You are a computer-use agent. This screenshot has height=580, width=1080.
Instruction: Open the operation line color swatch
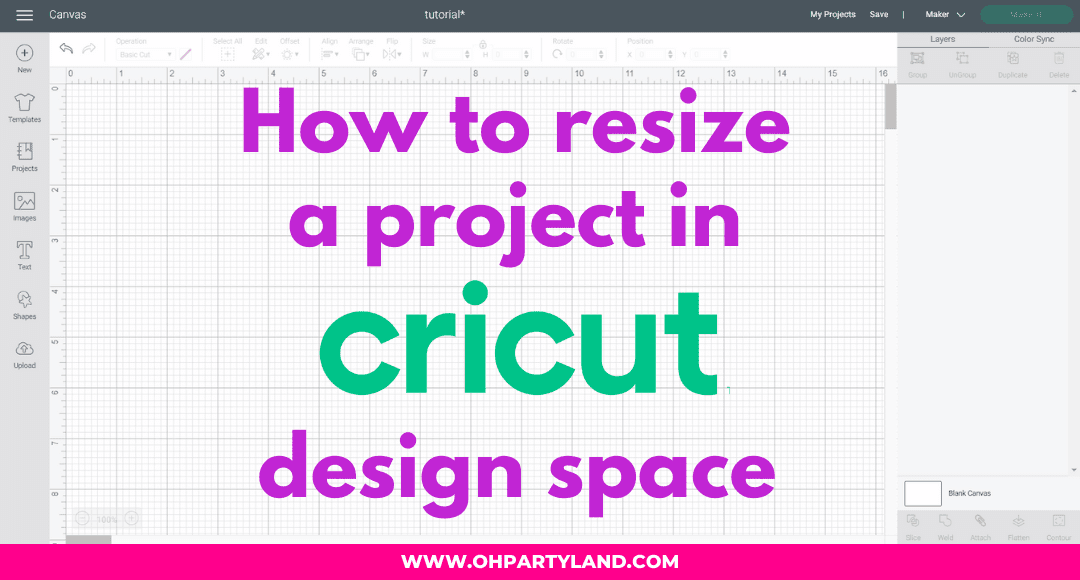pos(185,54)
